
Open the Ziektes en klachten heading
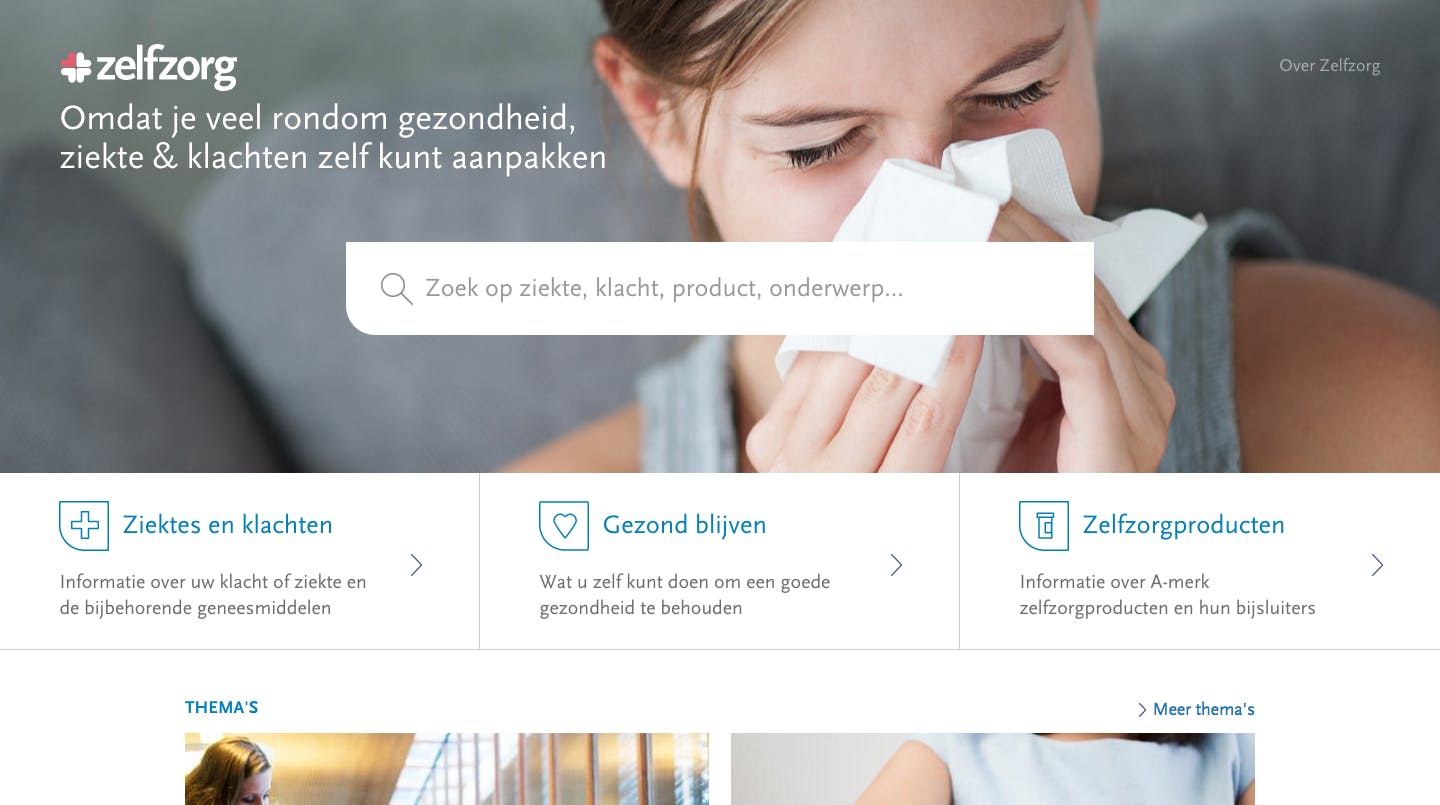pos(227,525)
